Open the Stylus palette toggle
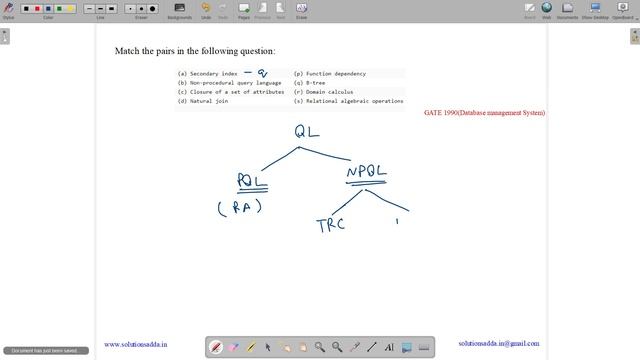Image resolution: width=640 pixels, height=360 pixels. pos(8,10)
